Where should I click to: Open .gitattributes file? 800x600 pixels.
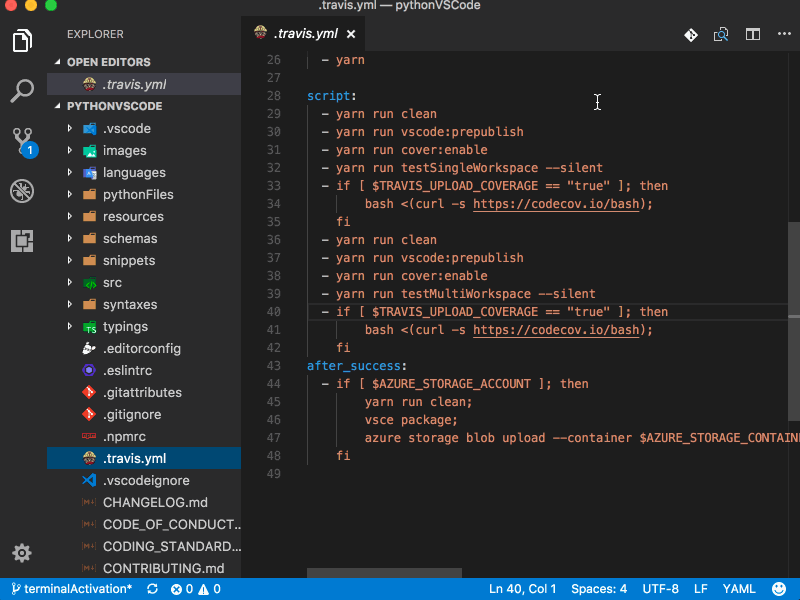pos(144,392)
